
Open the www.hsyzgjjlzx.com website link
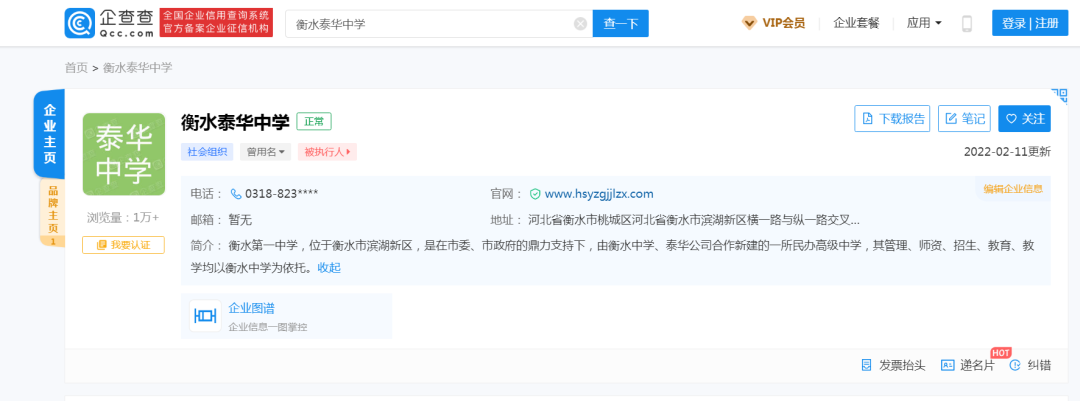[599, 194]
